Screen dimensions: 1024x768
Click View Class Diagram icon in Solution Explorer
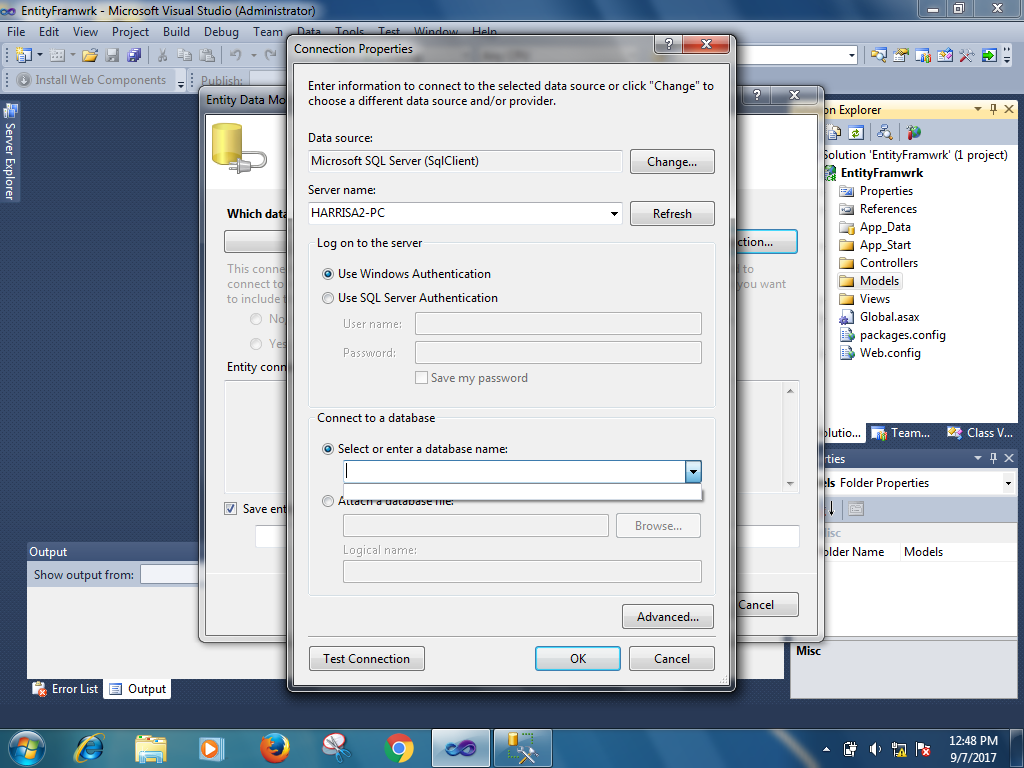coord(885,133)
